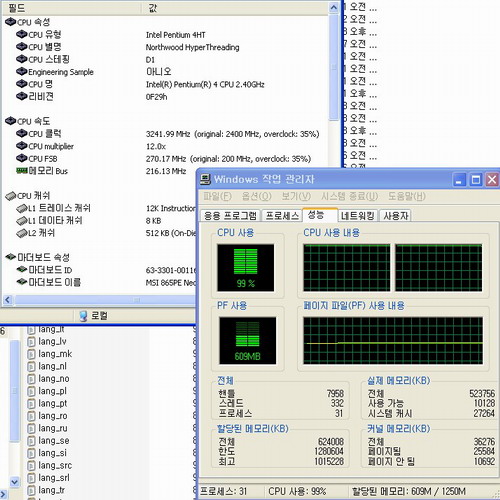Screen dimensions: 500x500
Task: Select the lang_si file
Action: pos(47,453)
